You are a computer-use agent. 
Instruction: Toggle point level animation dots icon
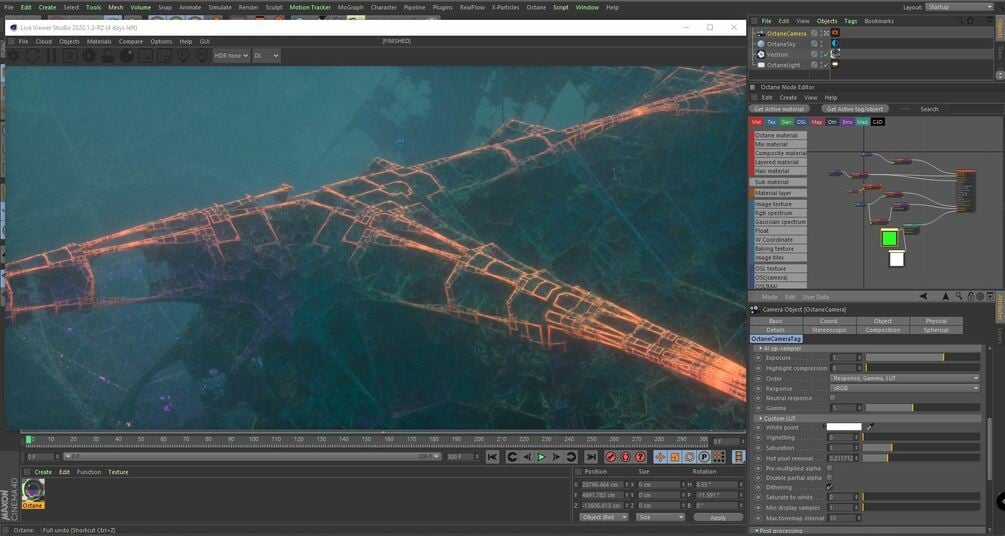click(x=718, y=456)
